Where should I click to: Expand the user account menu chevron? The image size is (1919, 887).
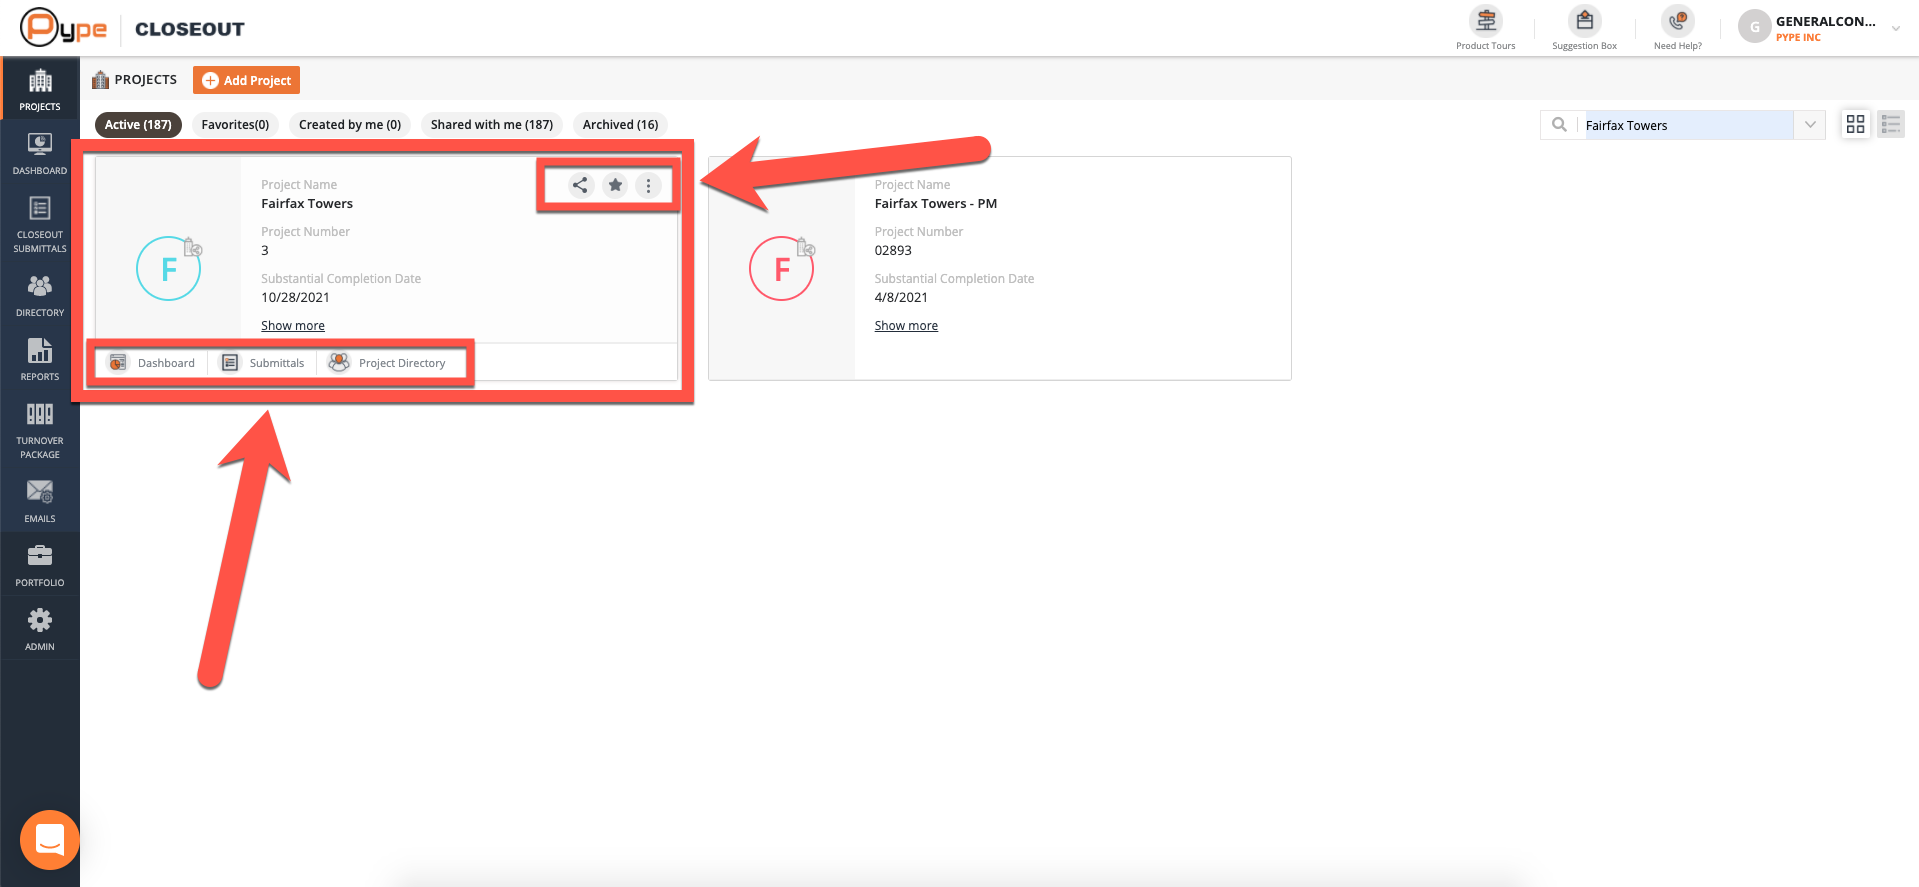(1896, 29)
